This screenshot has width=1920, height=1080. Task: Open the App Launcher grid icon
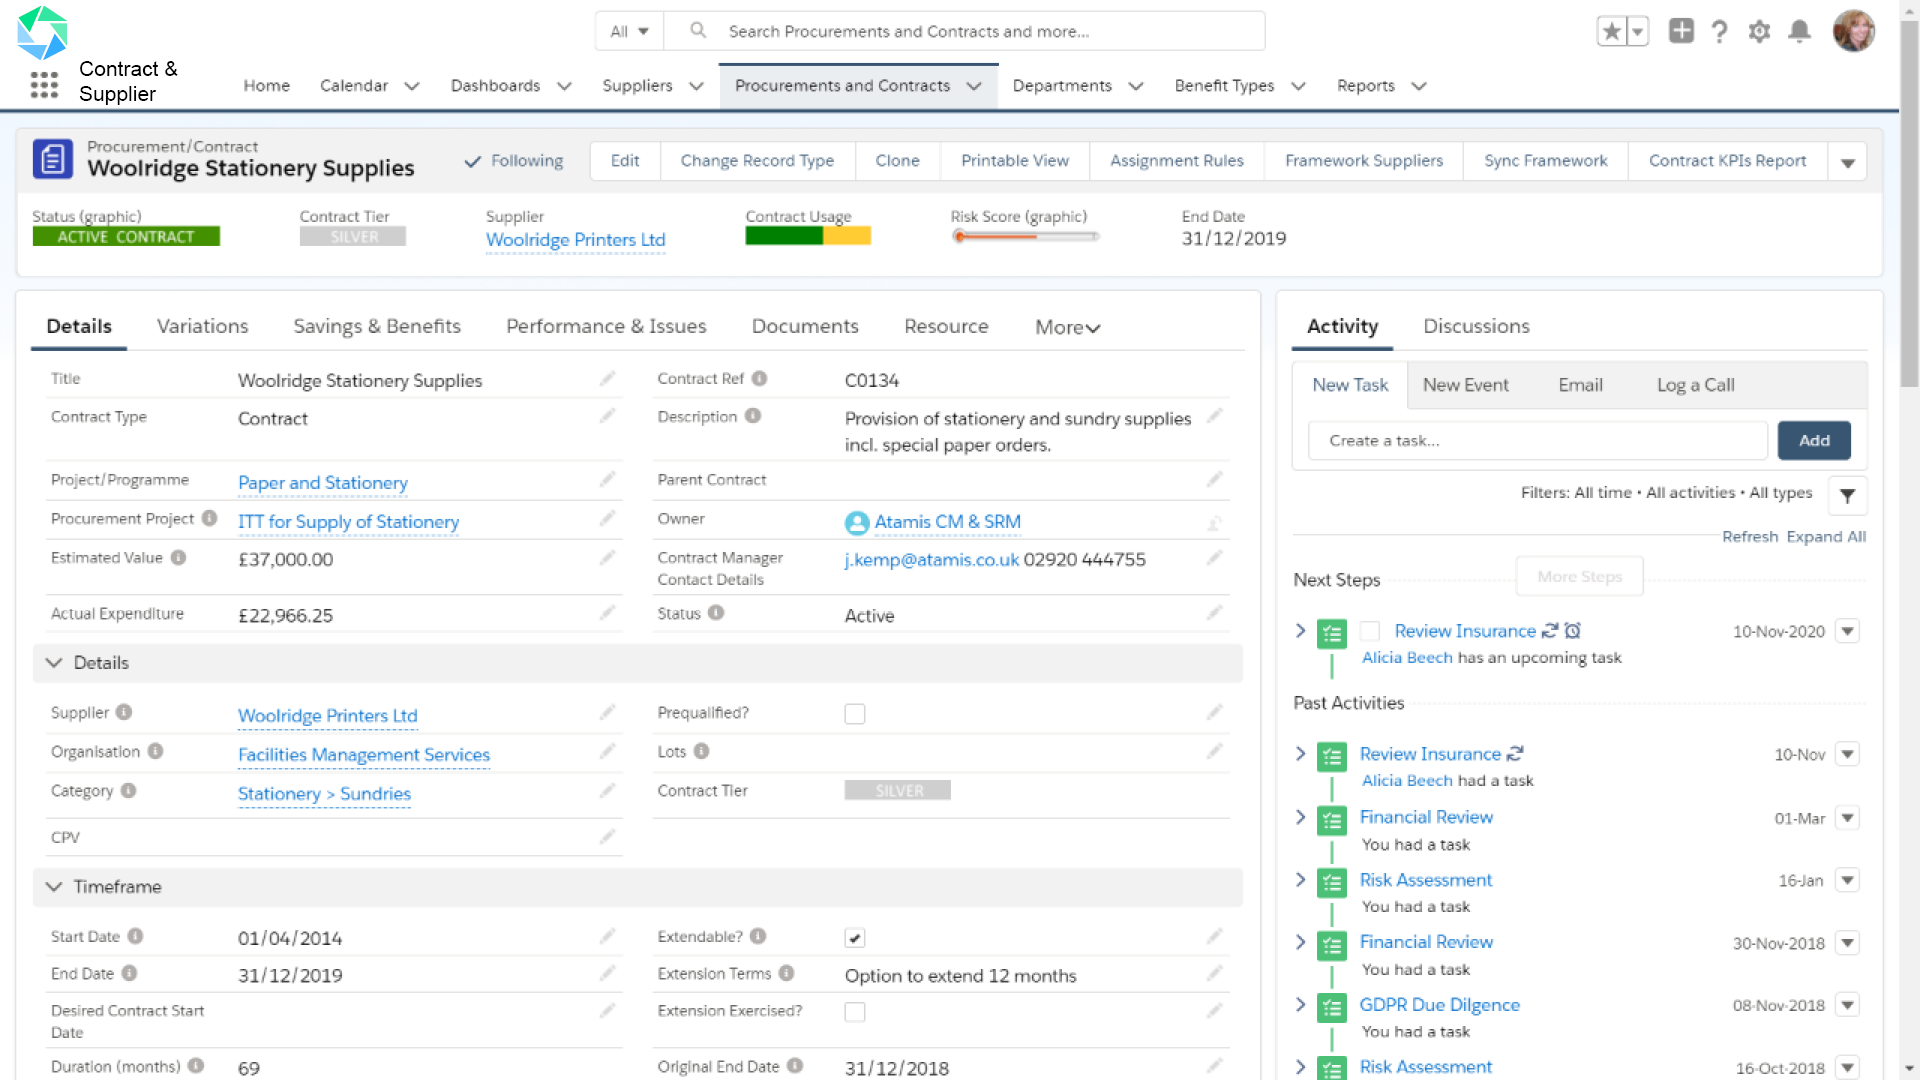click(x=44, y=85)
